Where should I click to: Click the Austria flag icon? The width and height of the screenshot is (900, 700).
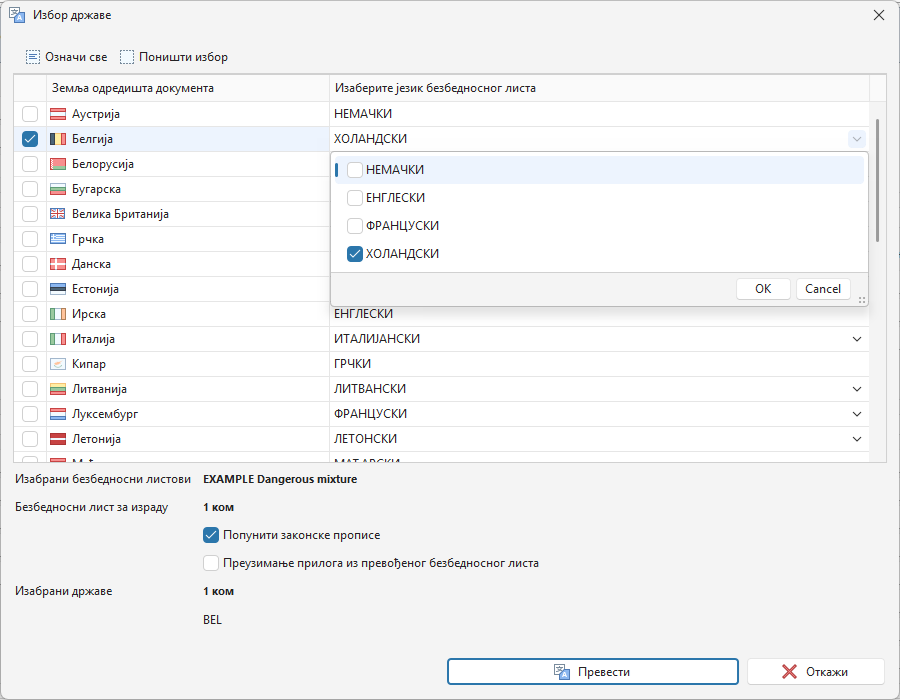58,114
